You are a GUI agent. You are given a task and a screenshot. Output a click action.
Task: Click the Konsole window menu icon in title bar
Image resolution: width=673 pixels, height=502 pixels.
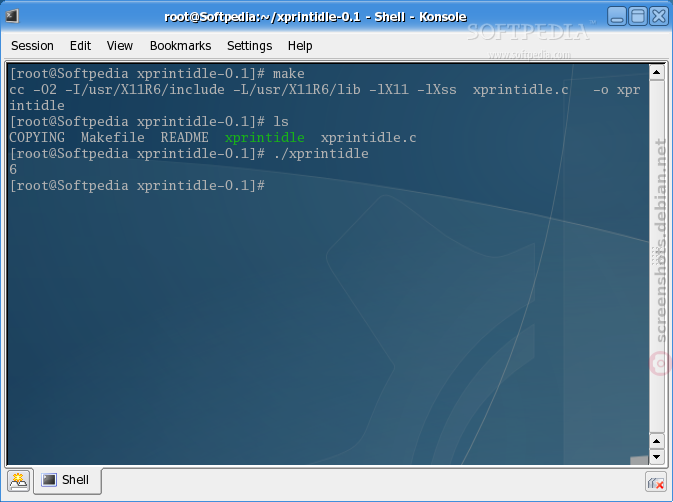[12, 16]
